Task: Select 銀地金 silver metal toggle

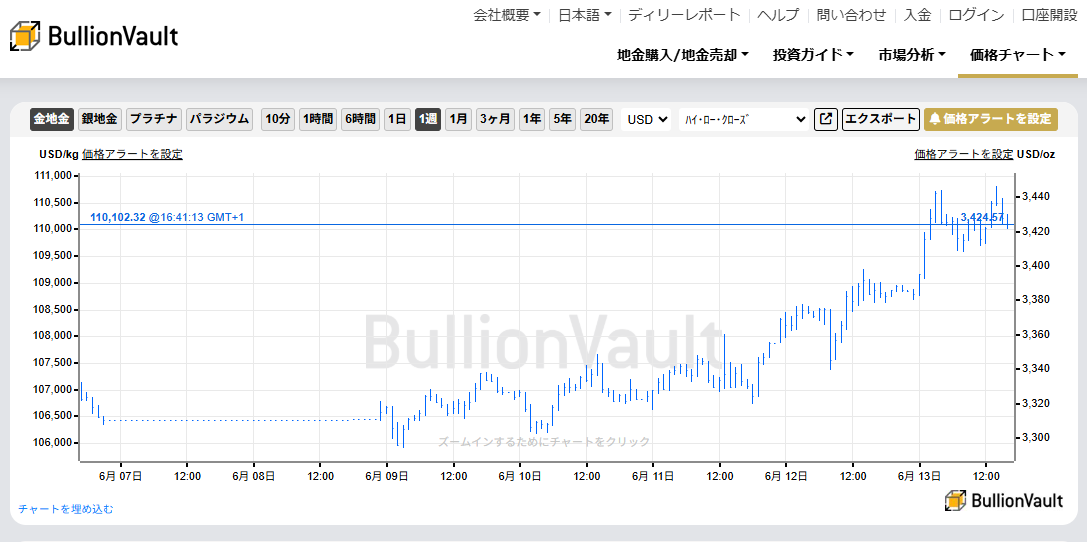Action: click(100, 119)
